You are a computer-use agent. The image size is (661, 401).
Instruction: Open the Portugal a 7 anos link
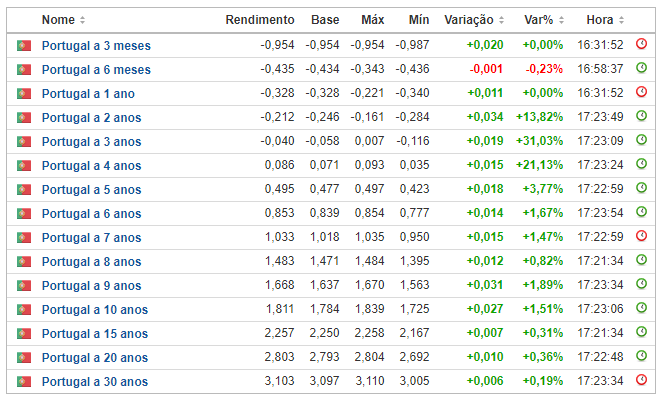(x=91, y=238)
